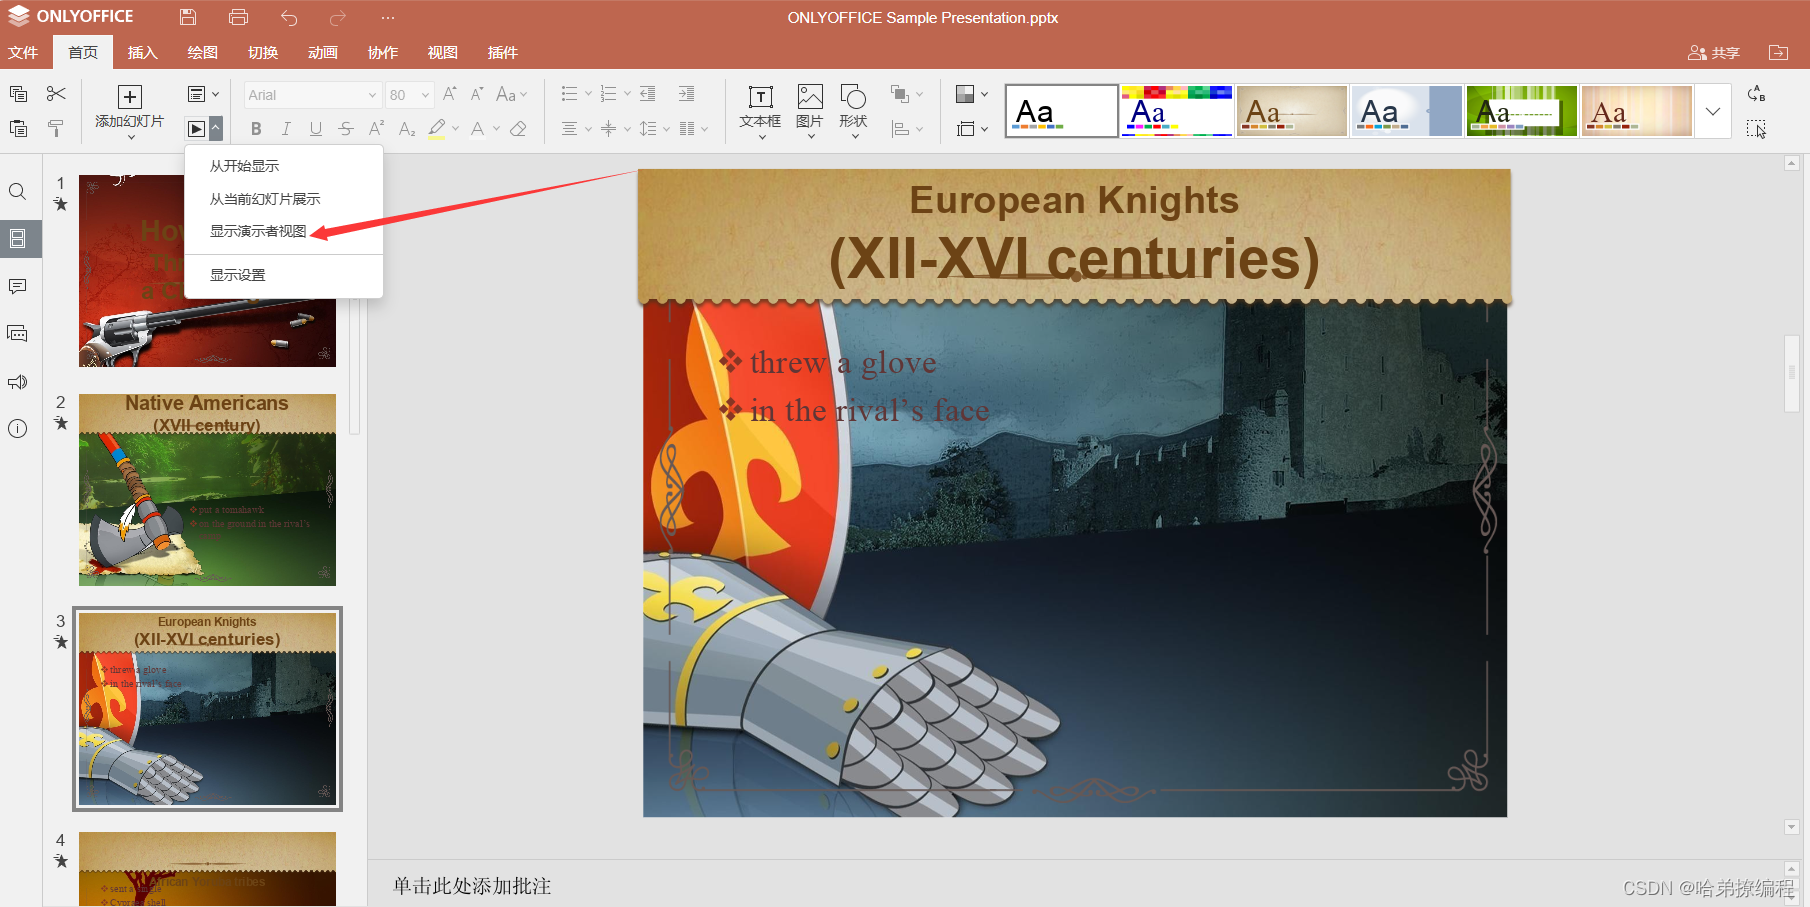This screenshot has height=907, width=1810.
Task: Open the 文件 menu tab
Action: tap(23, 52)
